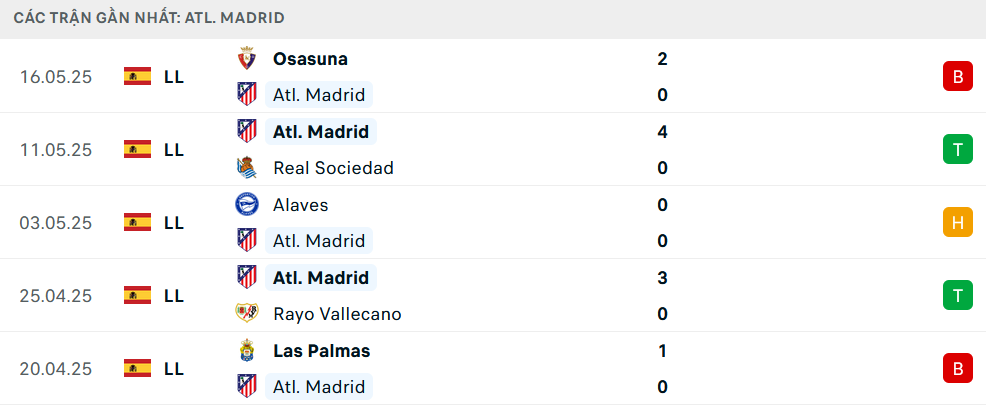This screenshot has height=407, width=986.
Task: Click the Real Sociedad club crest
Action: (246, 168)
